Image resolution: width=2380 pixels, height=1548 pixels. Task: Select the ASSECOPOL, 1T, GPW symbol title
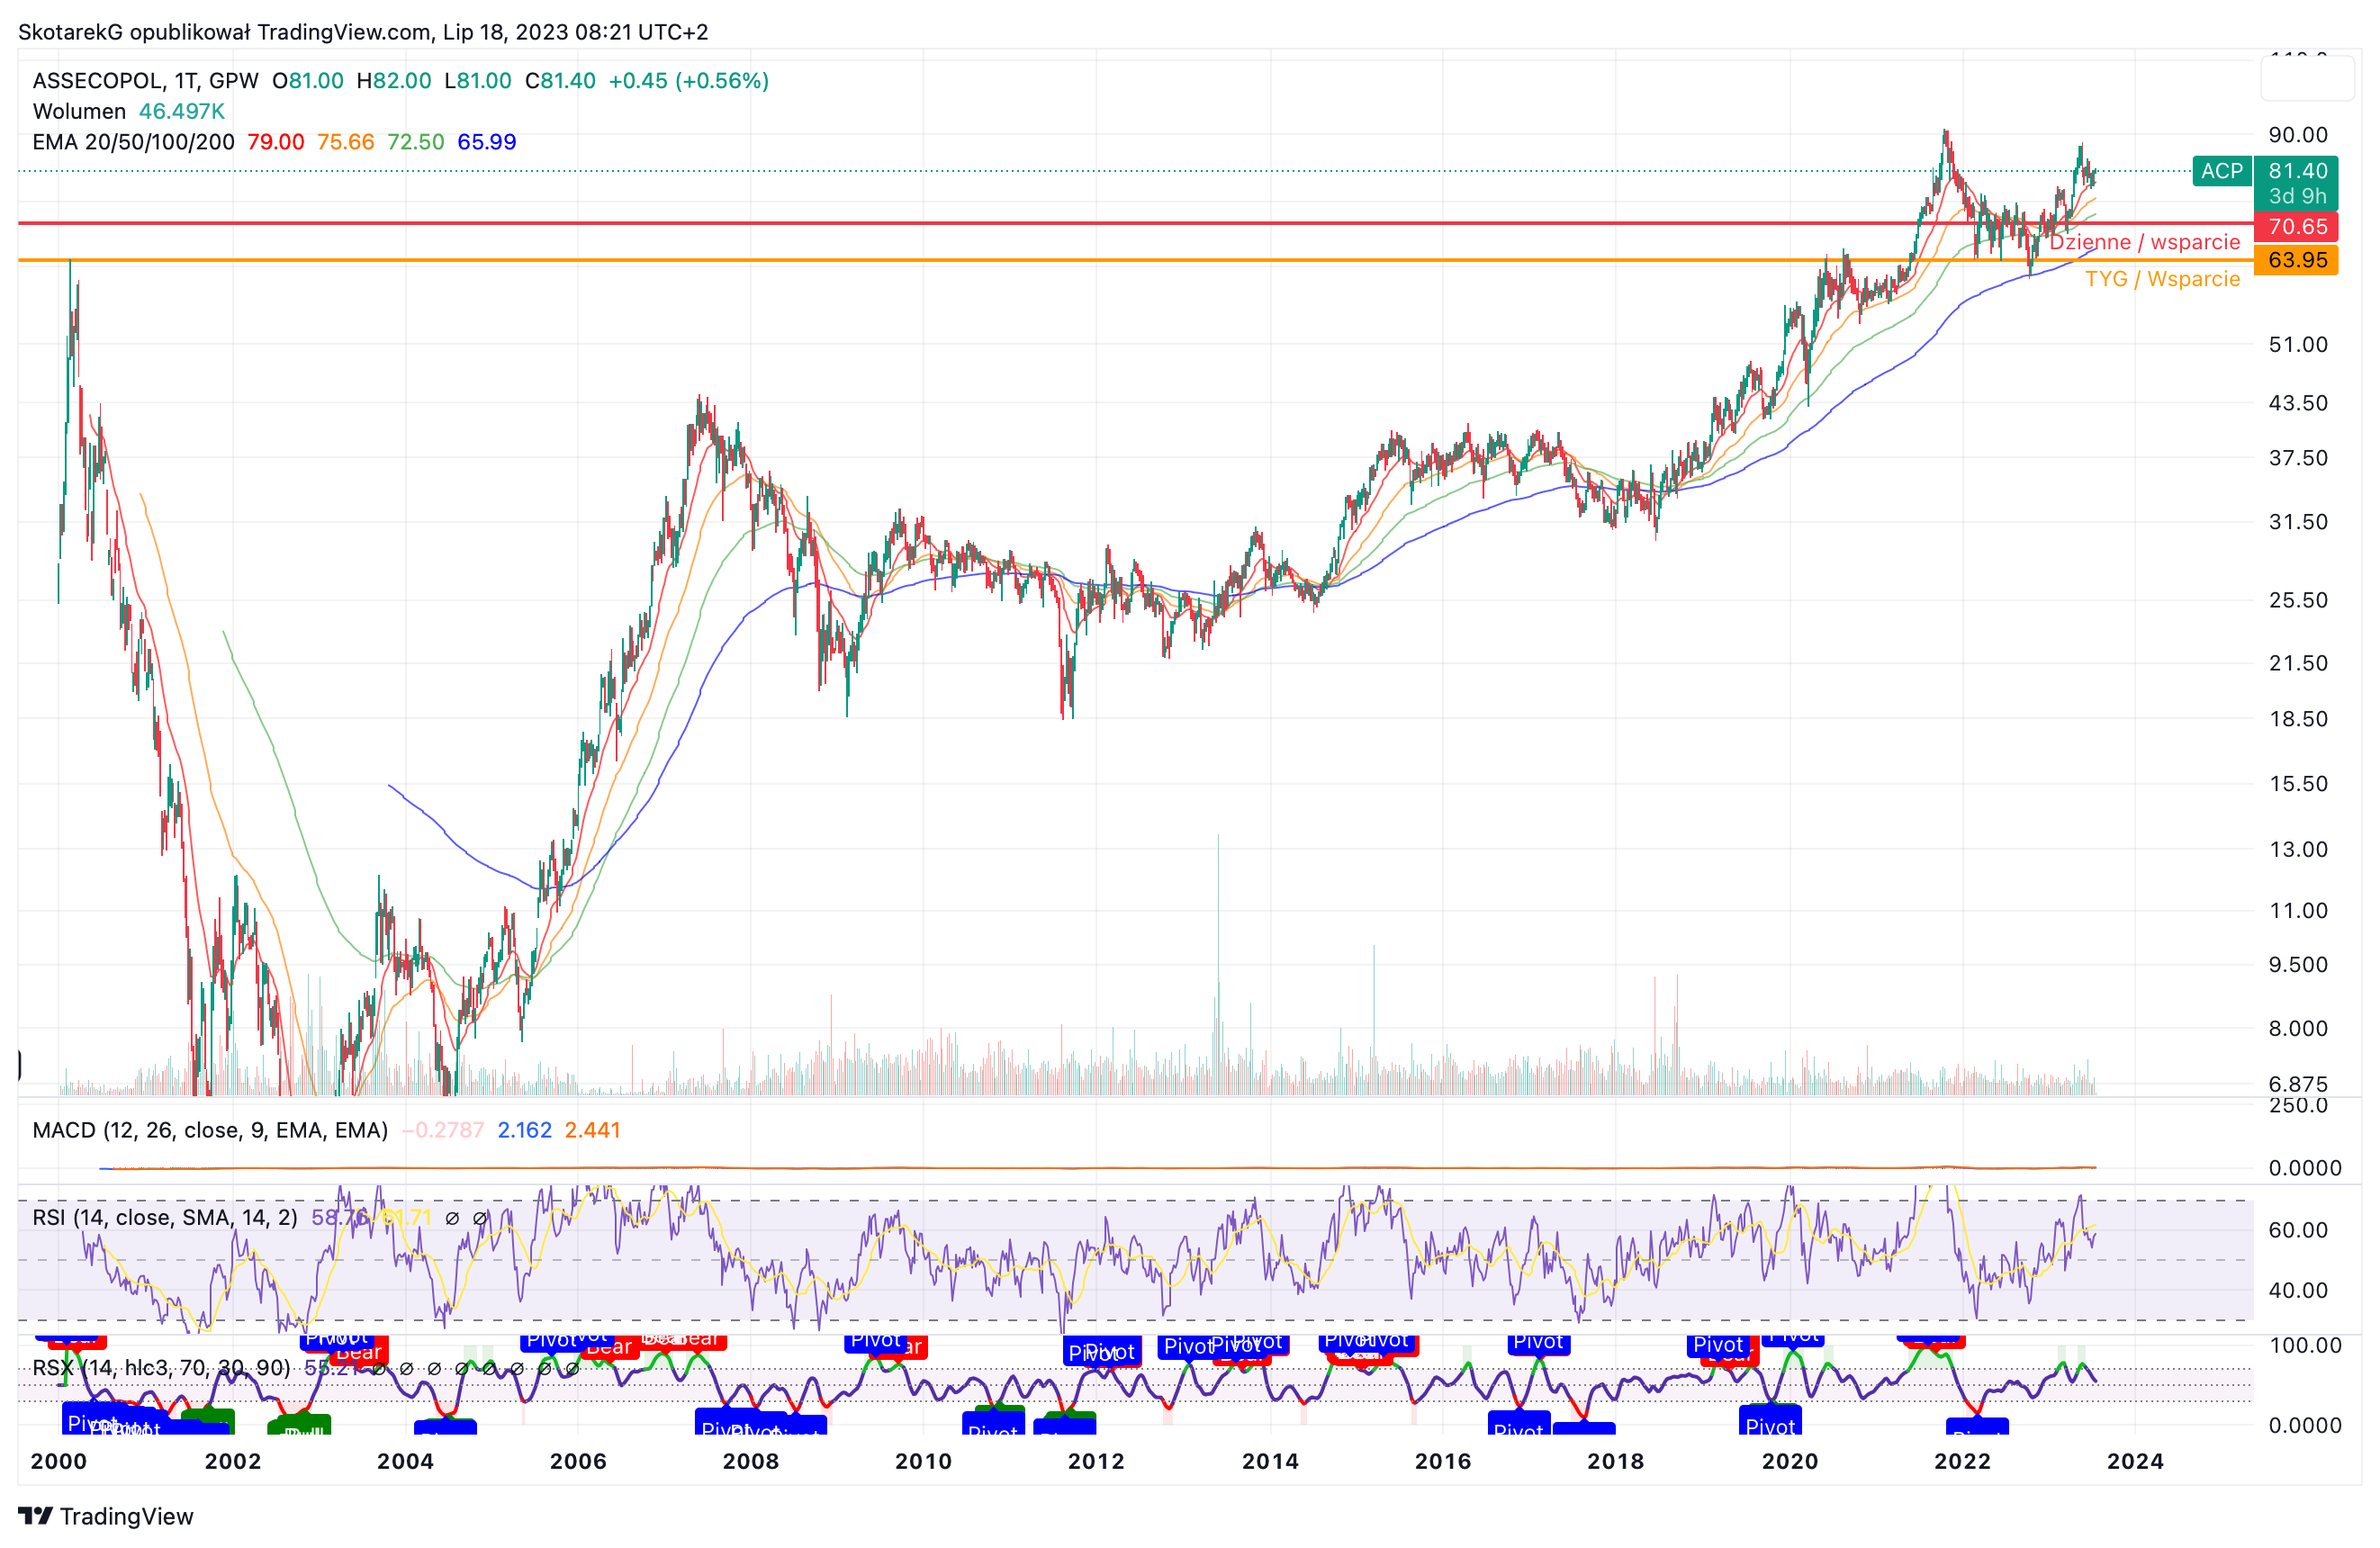coord(145,81)
